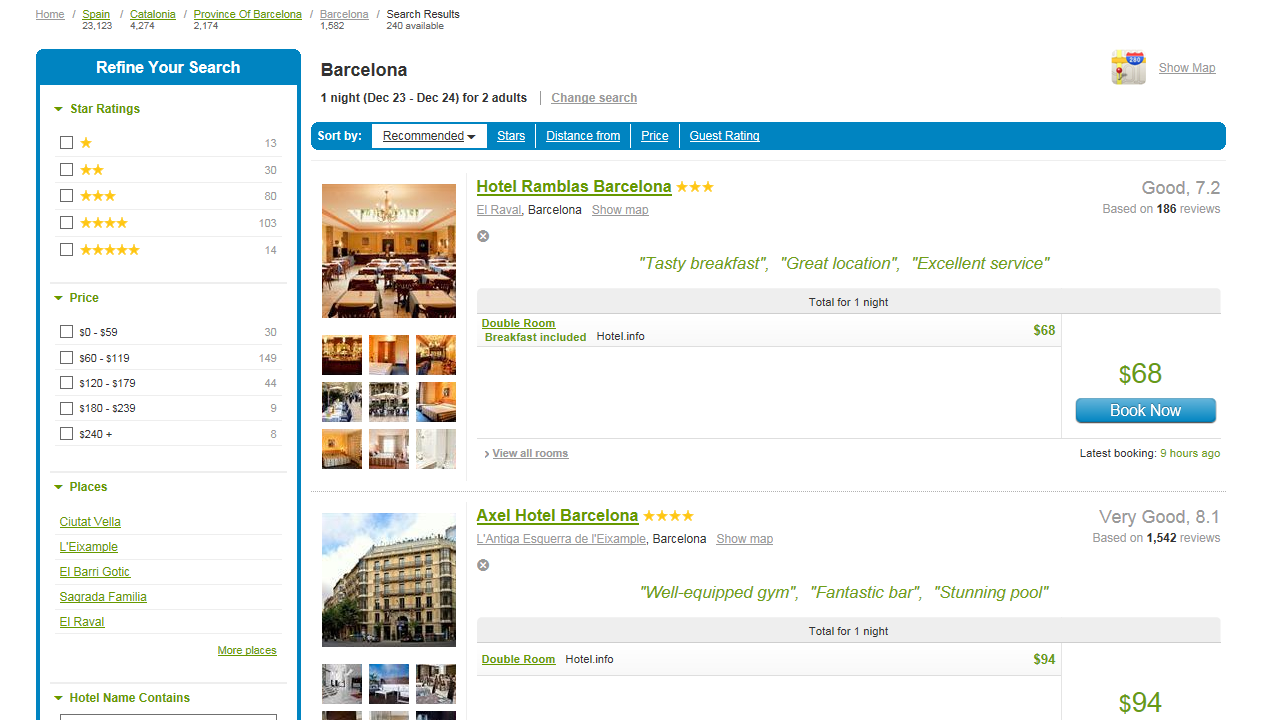Open the Hotel Ramblas Barcelona title link
The width and height of the screenshot is (1280, 720).
click(x=574, y=187)
